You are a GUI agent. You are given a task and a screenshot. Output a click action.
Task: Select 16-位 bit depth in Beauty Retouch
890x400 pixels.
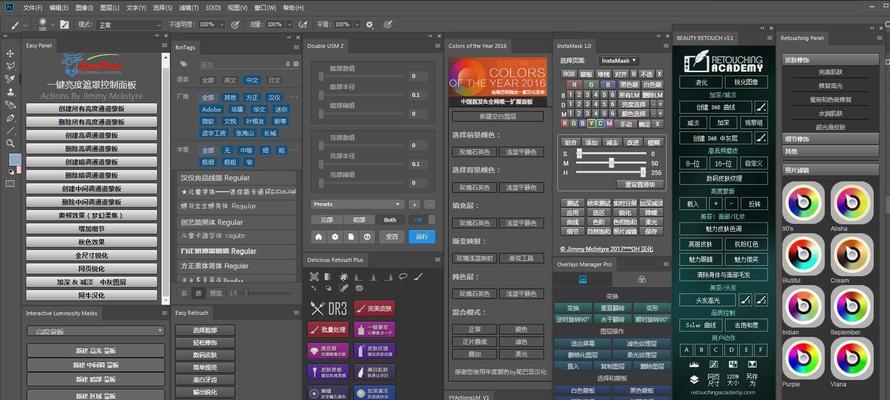723,163
